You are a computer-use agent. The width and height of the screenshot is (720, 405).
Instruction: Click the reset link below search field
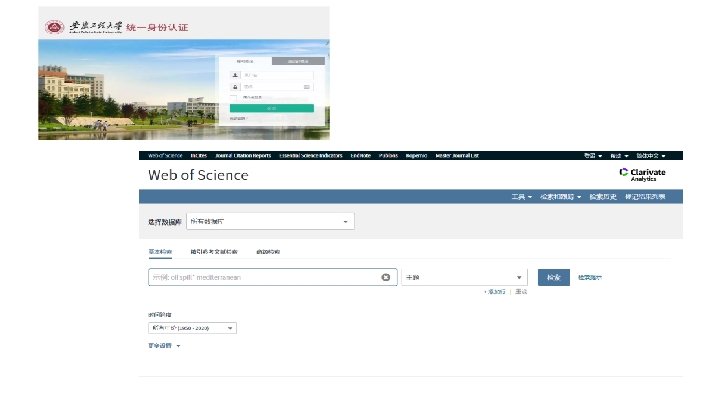pyautogui.click(x=521, y=292)
